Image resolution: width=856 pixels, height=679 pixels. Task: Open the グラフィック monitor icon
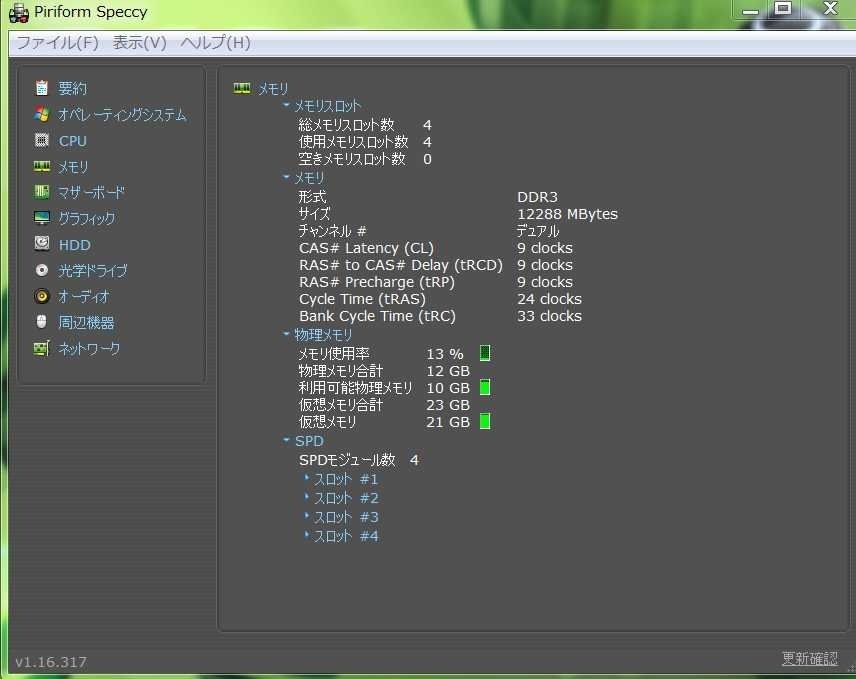[x=42, y=218]
